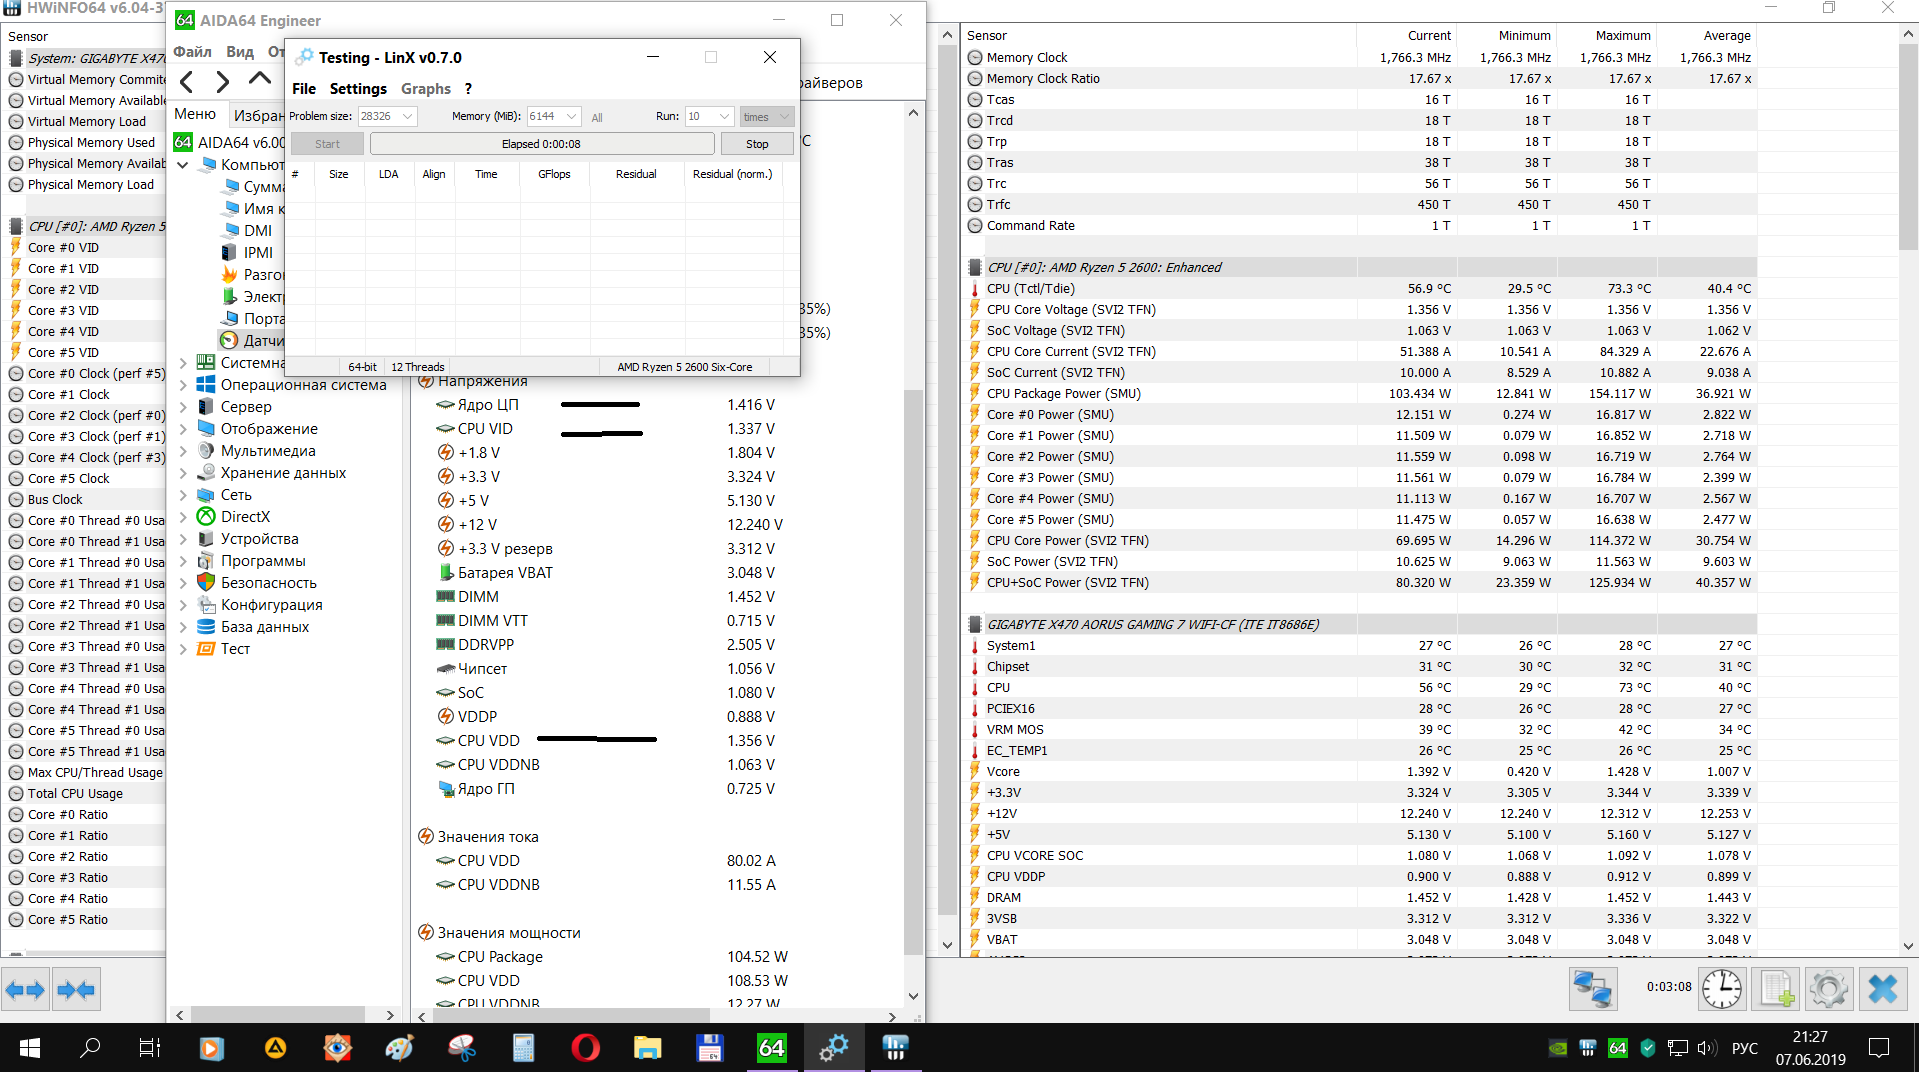Click the HWiNFO blue X quit icon

(1883, 990)
